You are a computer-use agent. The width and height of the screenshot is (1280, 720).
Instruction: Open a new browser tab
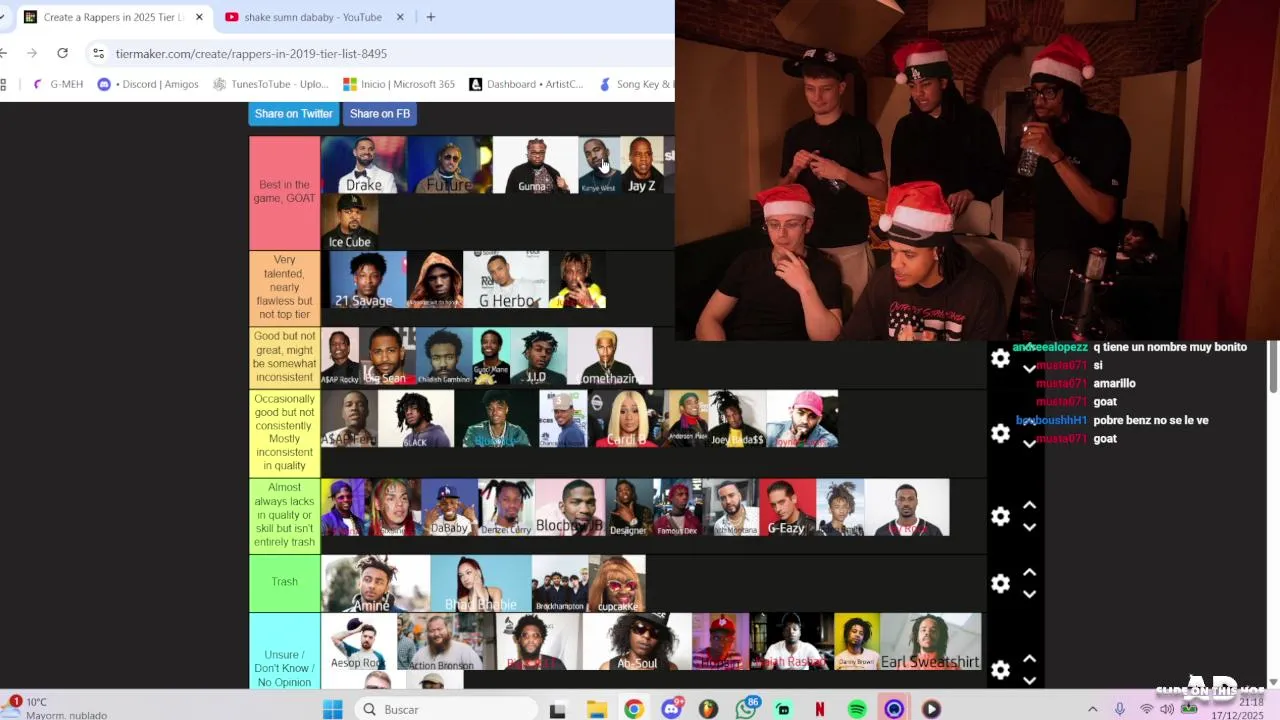pyautogui.click(x=430, y=17)
